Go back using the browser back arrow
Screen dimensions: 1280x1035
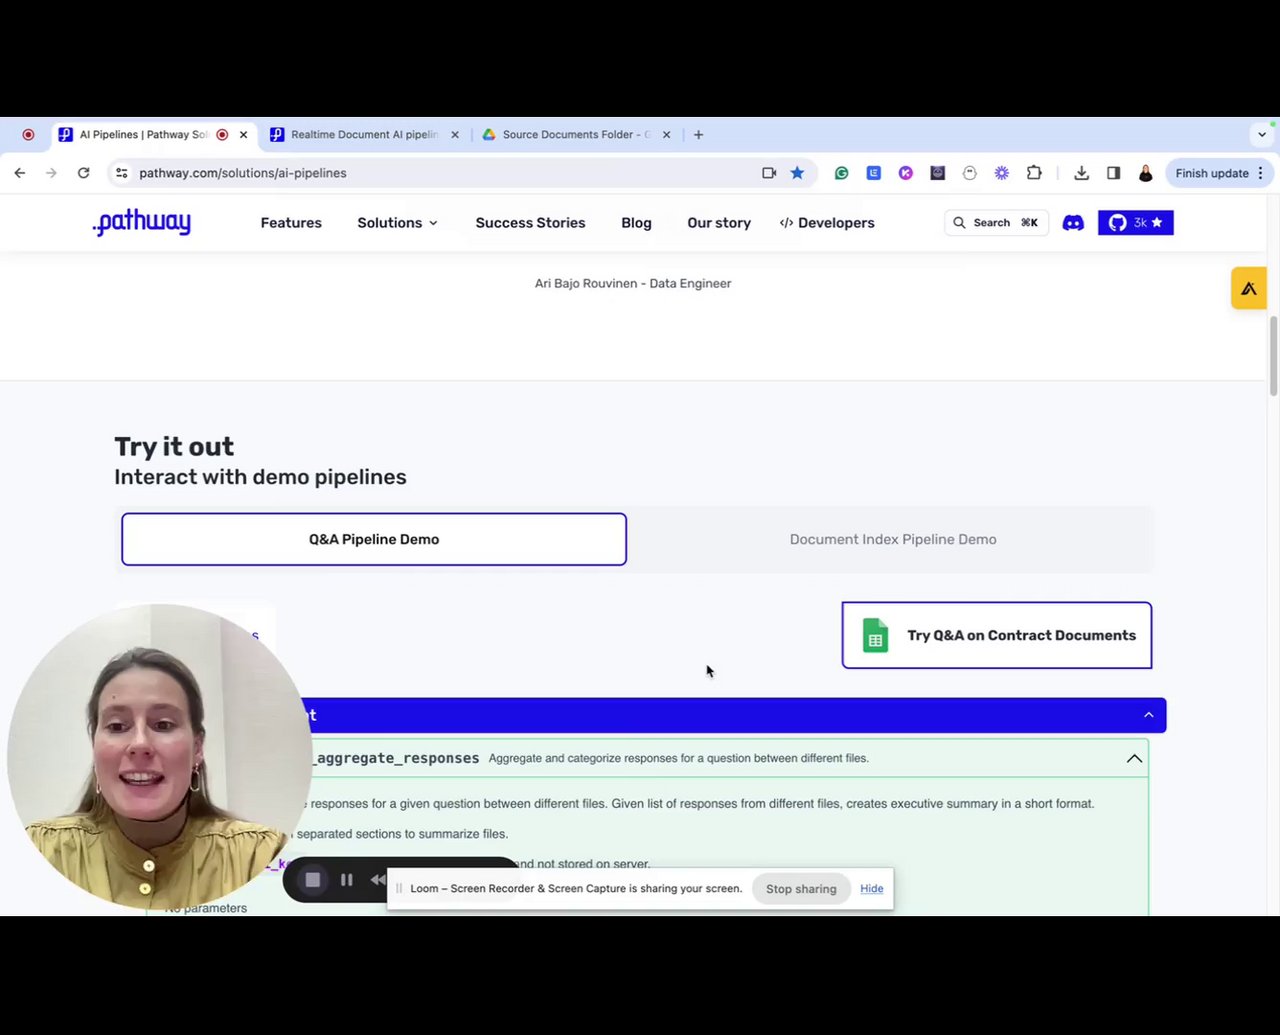[x=20, y=173]
